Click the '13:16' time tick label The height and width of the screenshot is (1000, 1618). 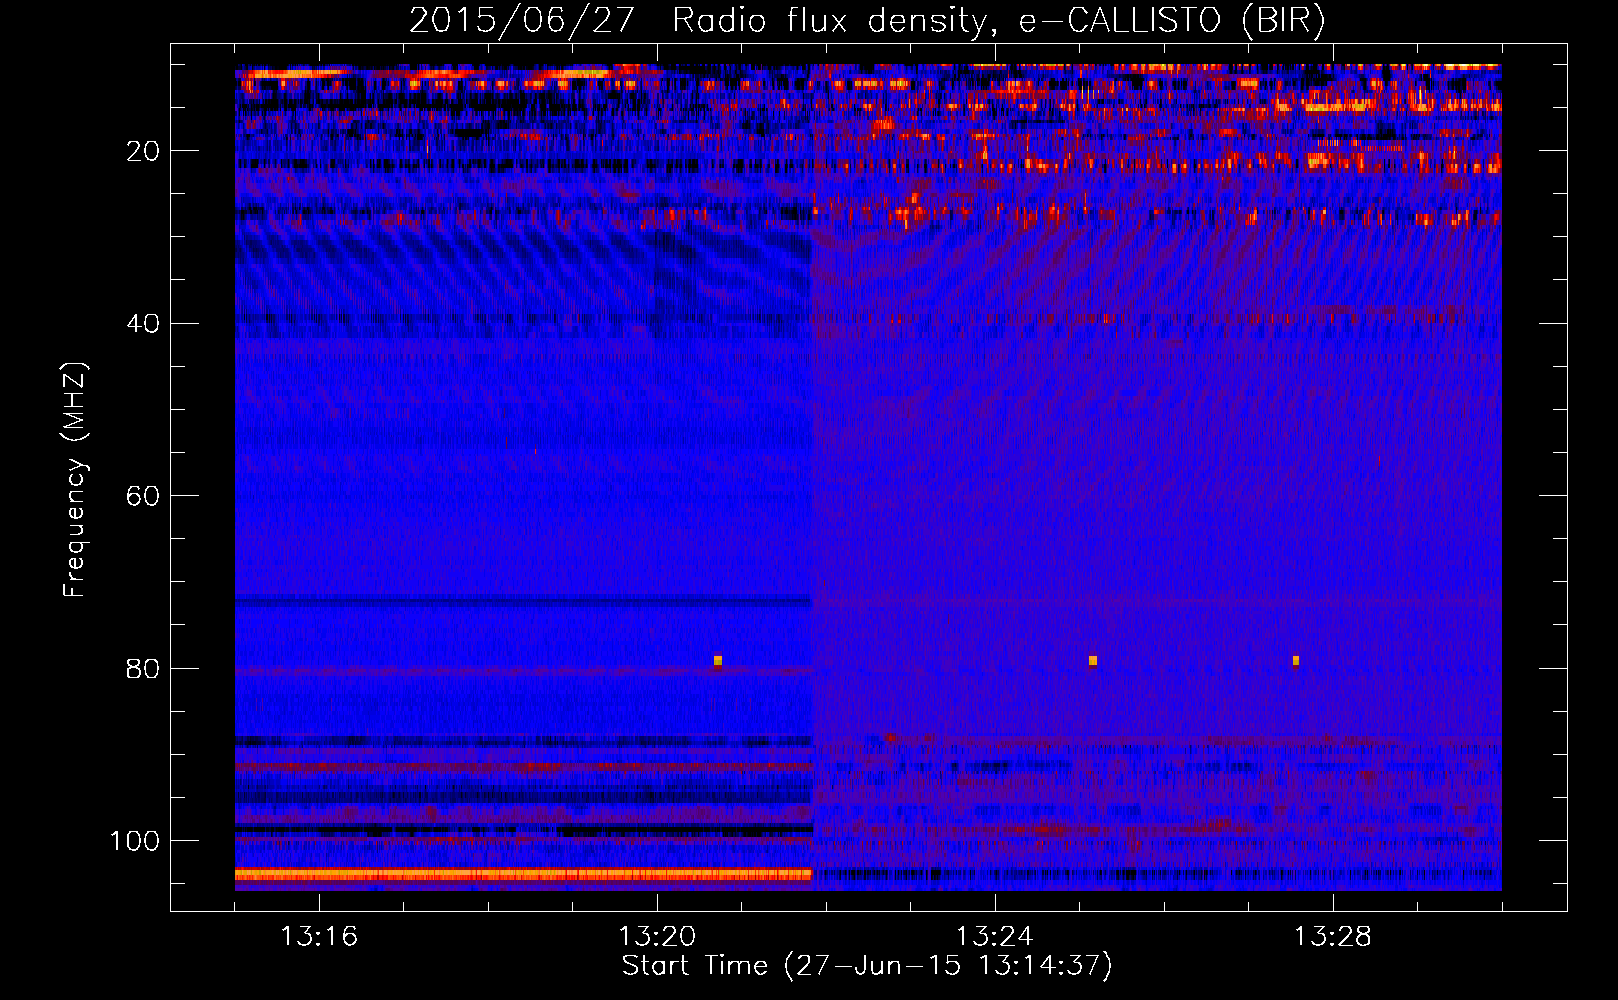point(319,937)
